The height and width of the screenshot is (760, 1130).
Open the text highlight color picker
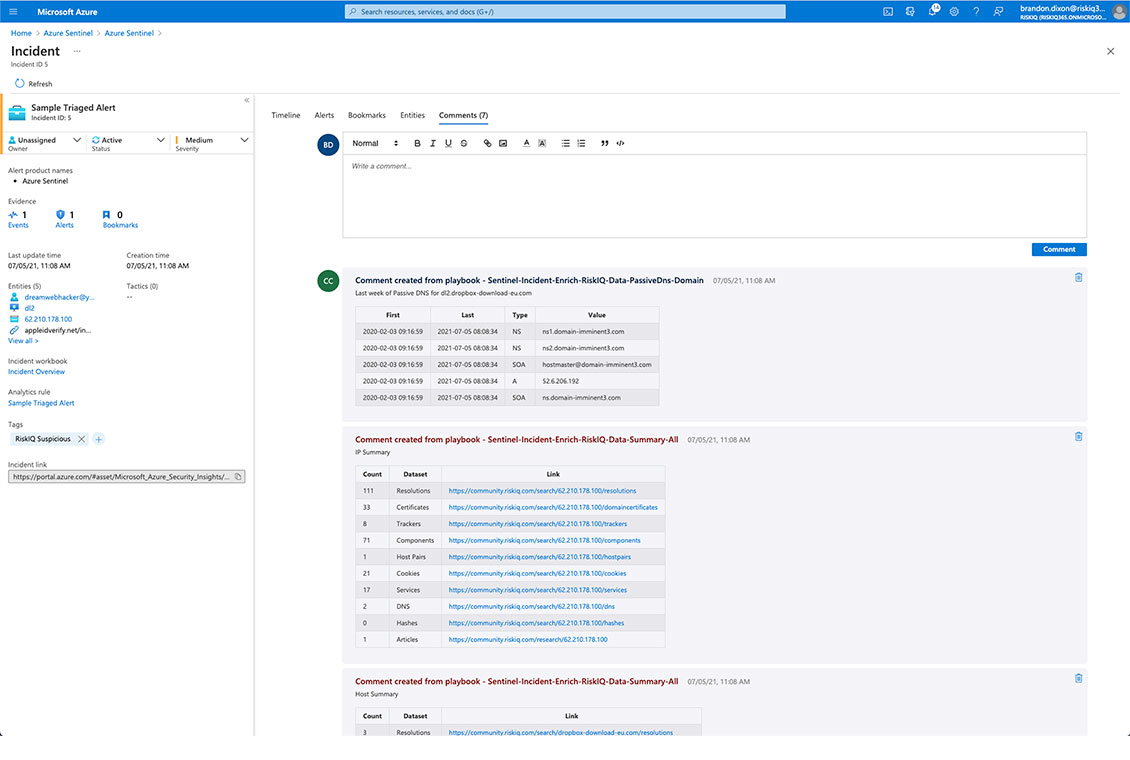coord(542,143)
